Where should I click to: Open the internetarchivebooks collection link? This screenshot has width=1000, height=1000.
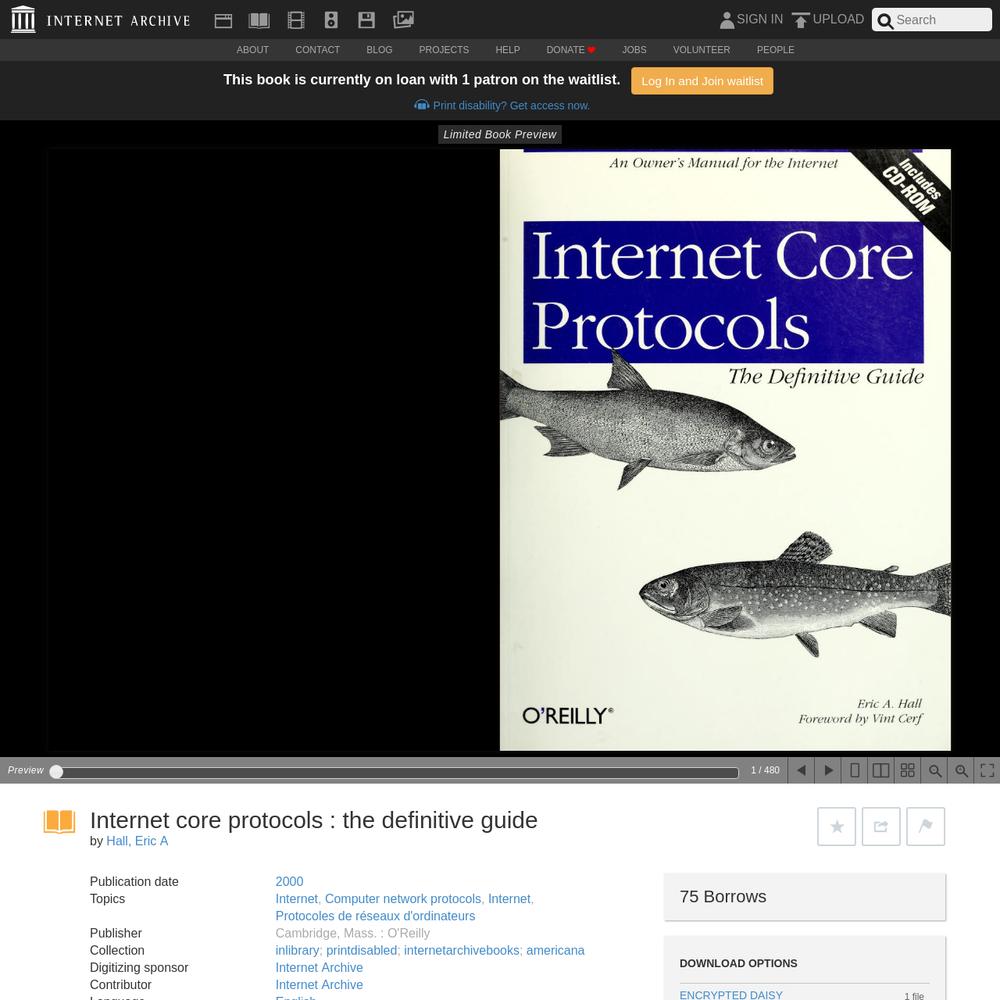[462, 950]
